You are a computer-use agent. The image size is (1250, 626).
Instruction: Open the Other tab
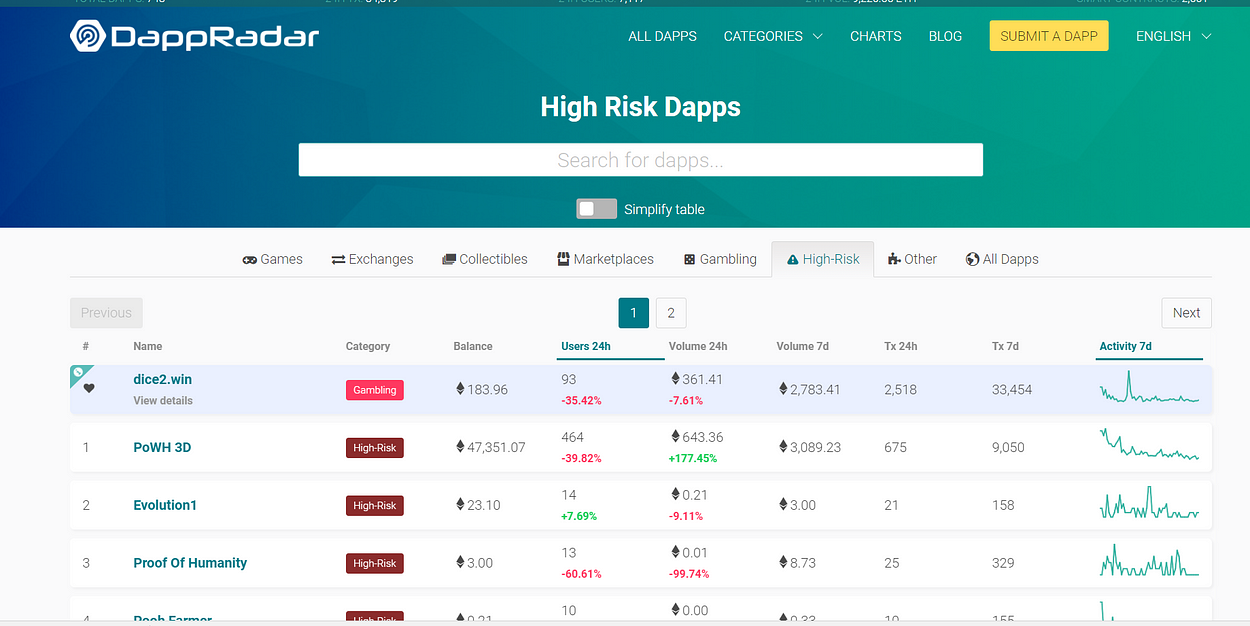[912, 259]
